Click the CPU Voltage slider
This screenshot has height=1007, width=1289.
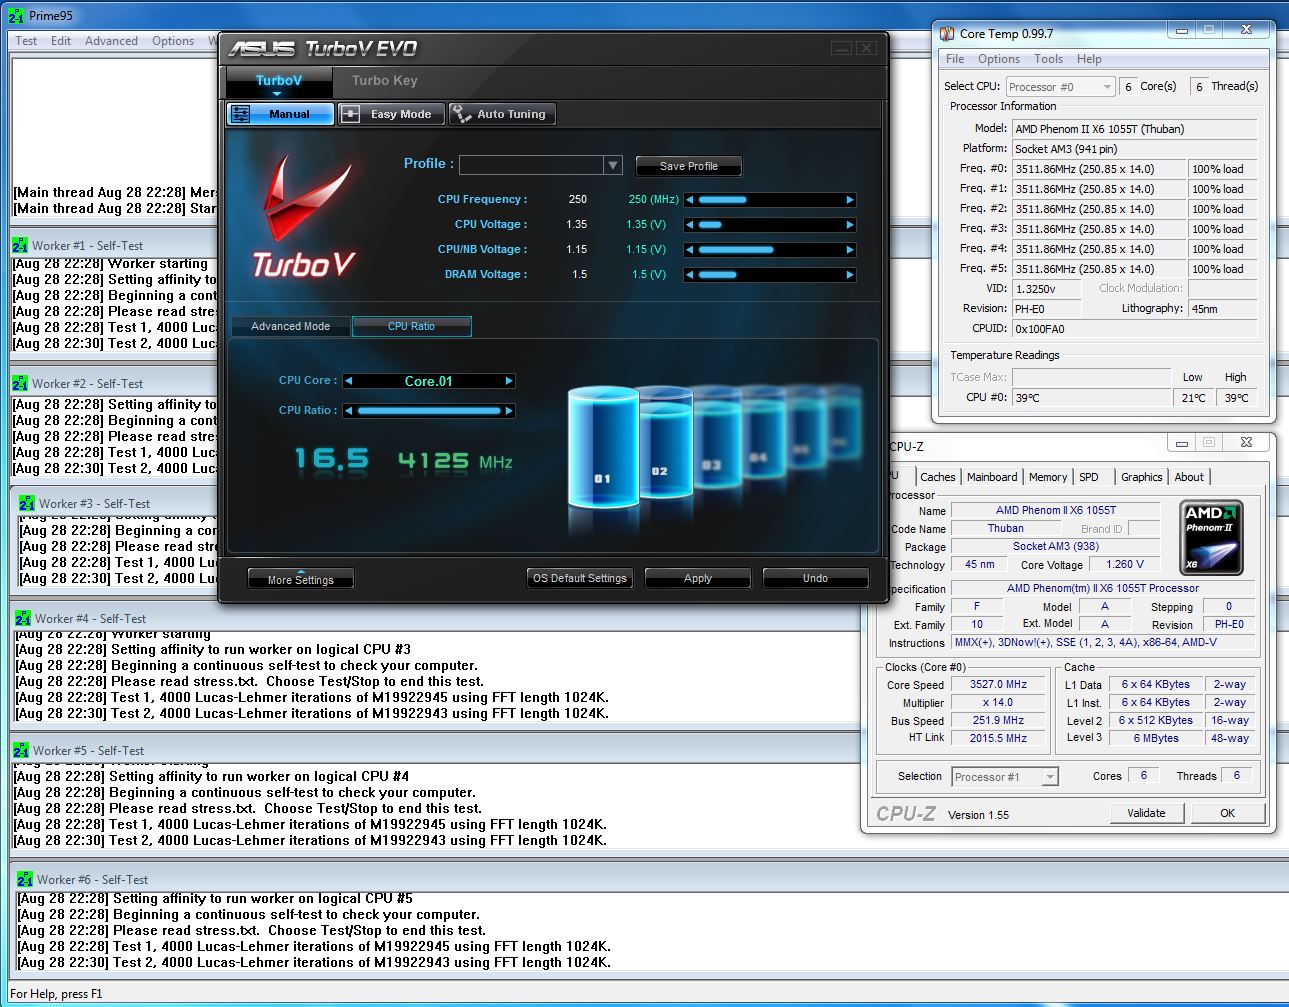[770, 225]
